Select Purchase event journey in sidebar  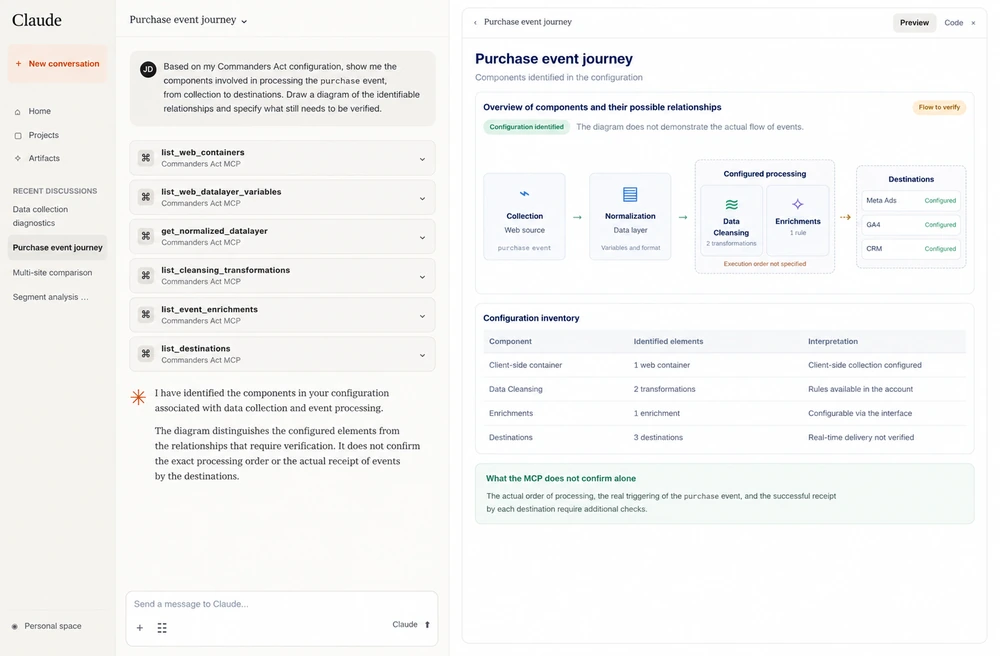(57, 247)
